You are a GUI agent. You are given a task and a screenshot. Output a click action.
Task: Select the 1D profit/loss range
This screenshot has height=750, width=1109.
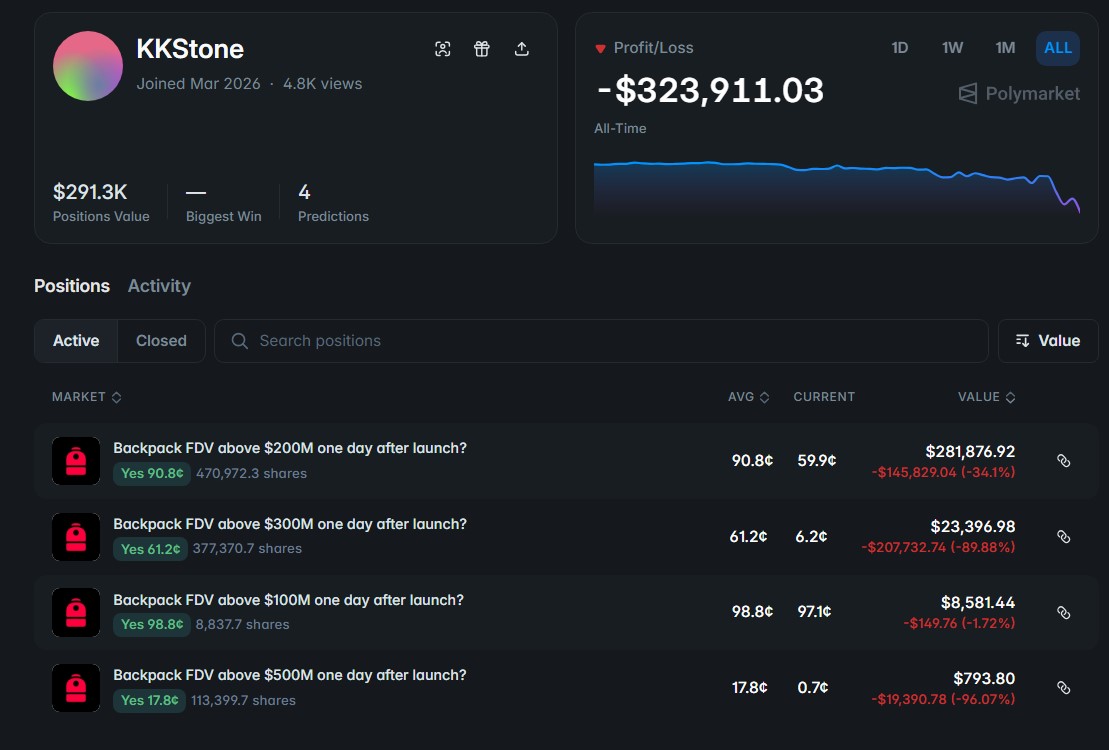900,48
